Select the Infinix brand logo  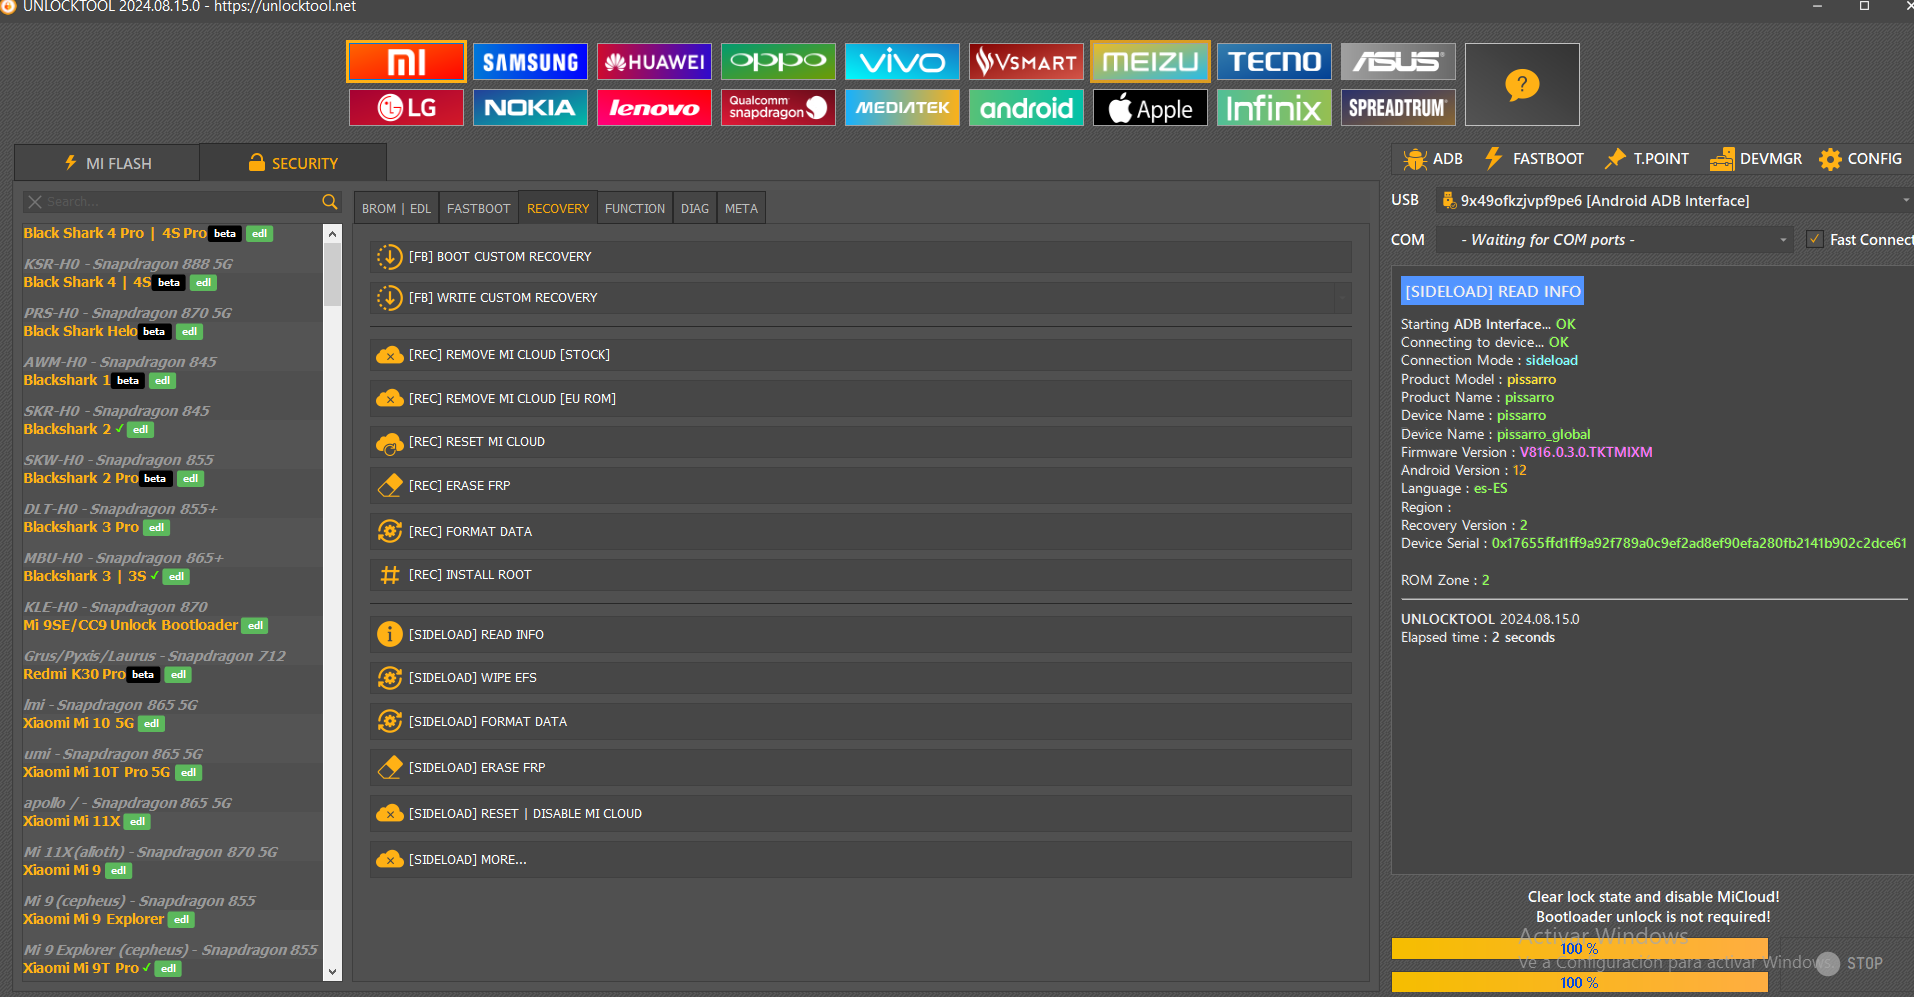(1274, 108)
